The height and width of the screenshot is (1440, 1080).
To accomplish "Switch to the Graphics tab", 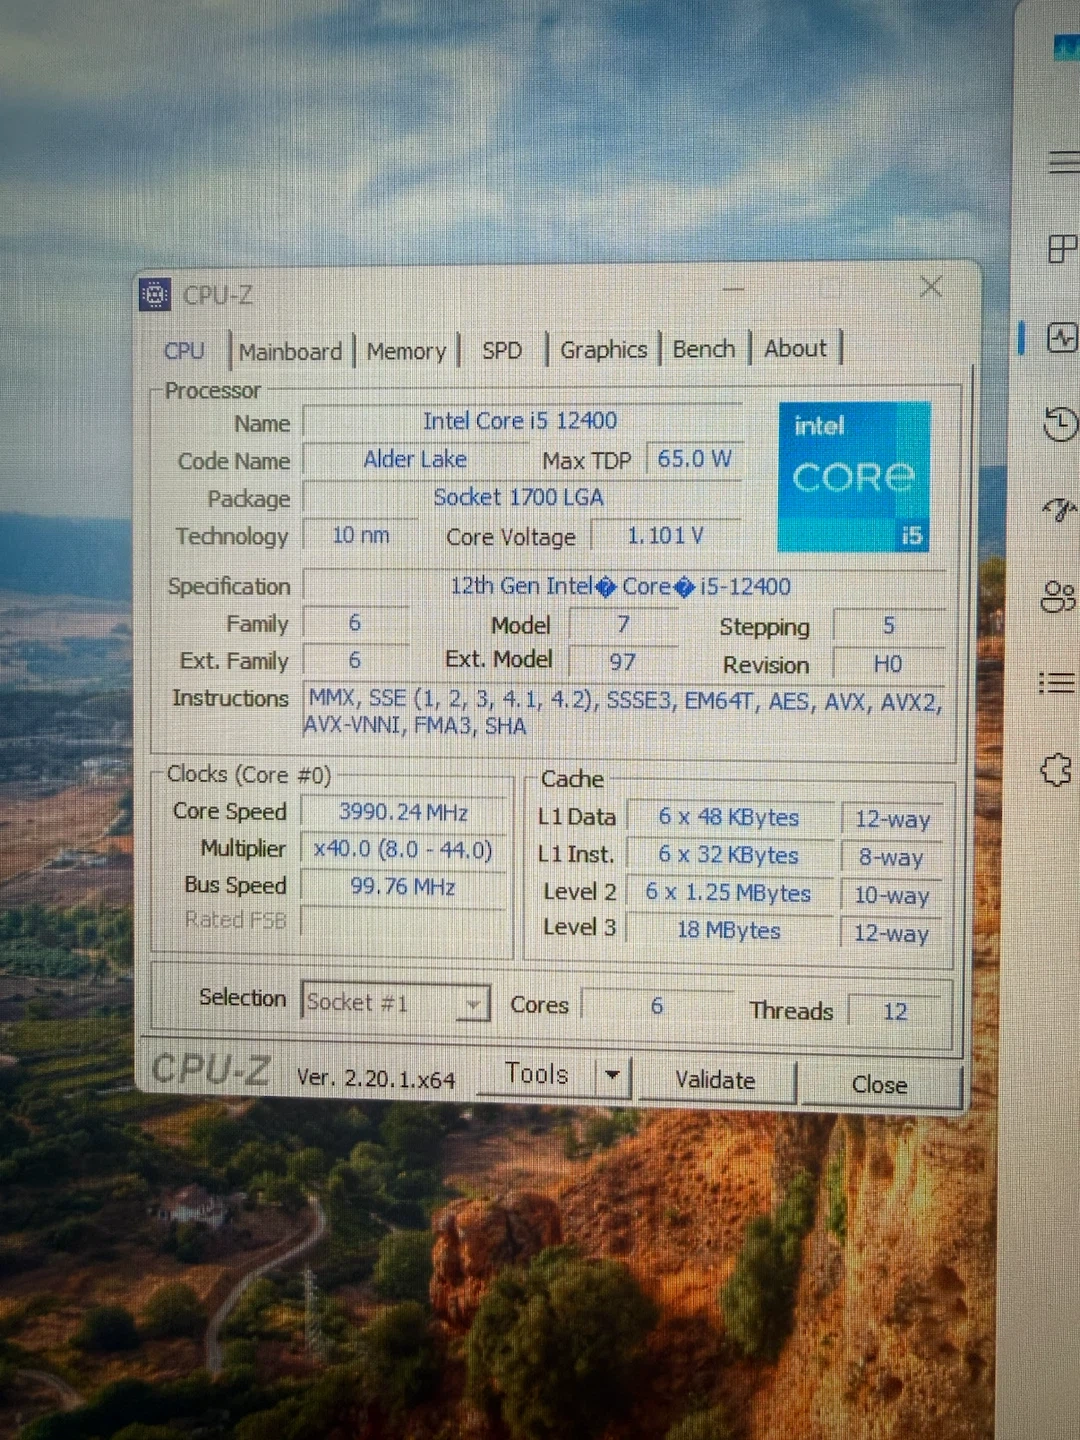I will tap(603, 350).
